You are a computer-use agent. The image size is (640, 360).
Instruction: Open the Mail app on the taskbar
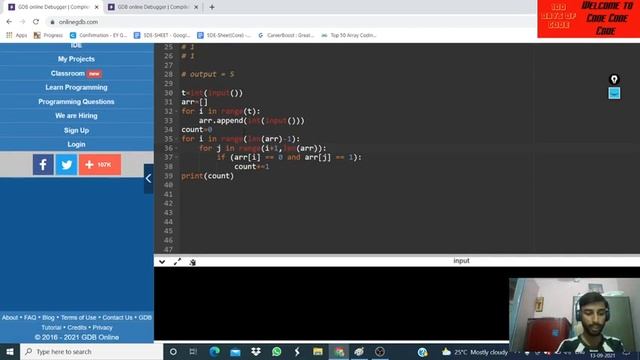[x=235, y=351]
